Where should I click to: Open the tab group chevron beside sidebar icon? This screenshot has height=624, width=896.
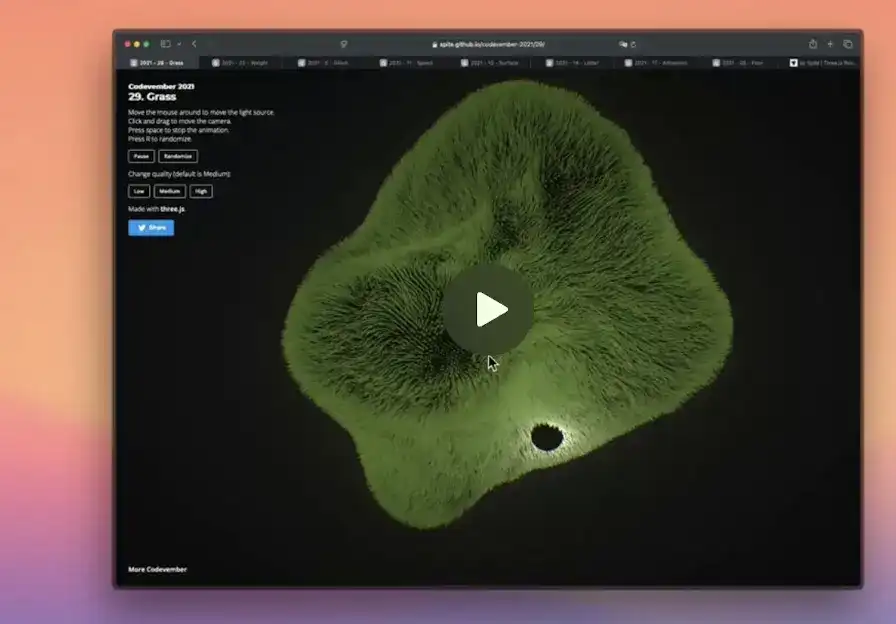pos(179,44)
